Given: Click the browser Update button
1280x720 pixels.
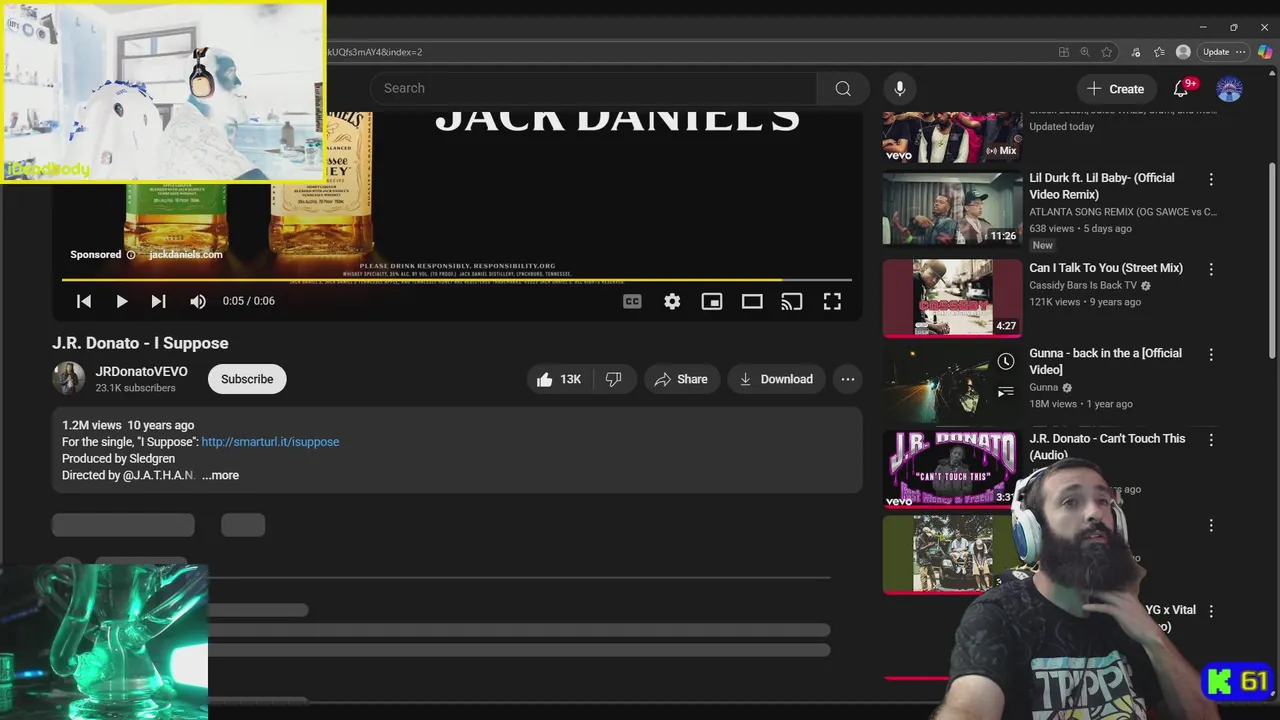Looking at the screenshot, I should tap(1223, 52).
